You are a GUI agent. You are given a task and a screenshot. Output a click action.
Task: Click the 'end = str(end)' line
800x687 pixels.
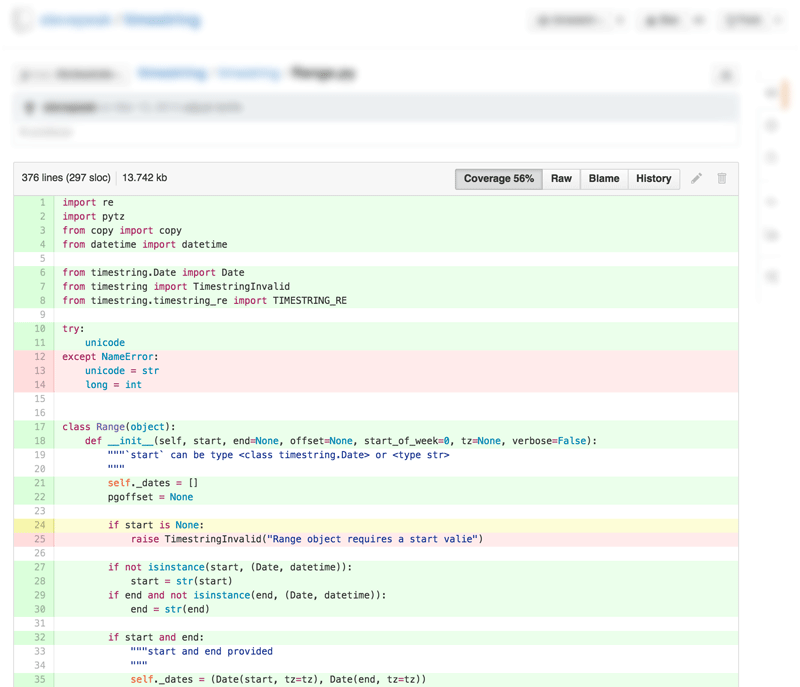pyautogui.click(x=170, y=609)
